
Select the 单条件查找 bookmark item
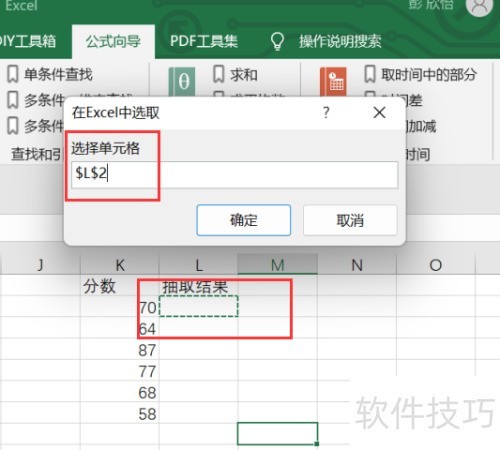pos(50,74)
